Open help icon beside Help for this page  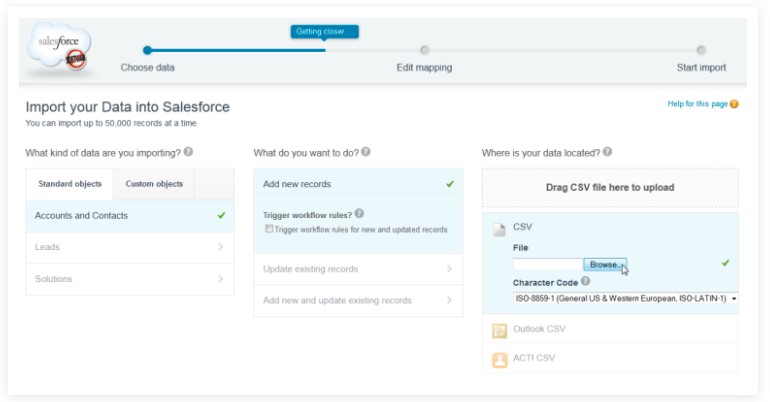(734, 104)
